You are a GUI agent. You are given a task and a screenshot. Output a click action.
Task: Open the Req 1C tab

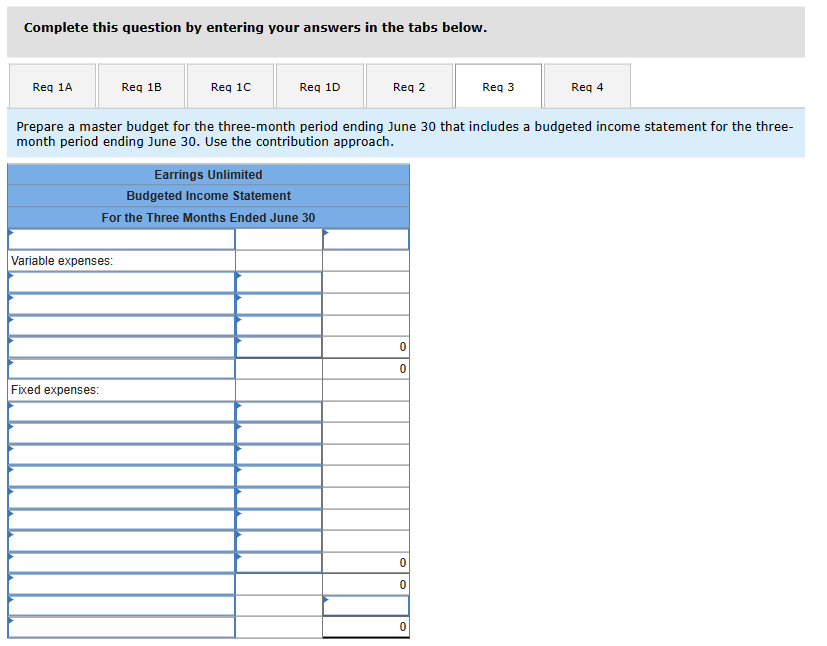[x=230, y=86]
